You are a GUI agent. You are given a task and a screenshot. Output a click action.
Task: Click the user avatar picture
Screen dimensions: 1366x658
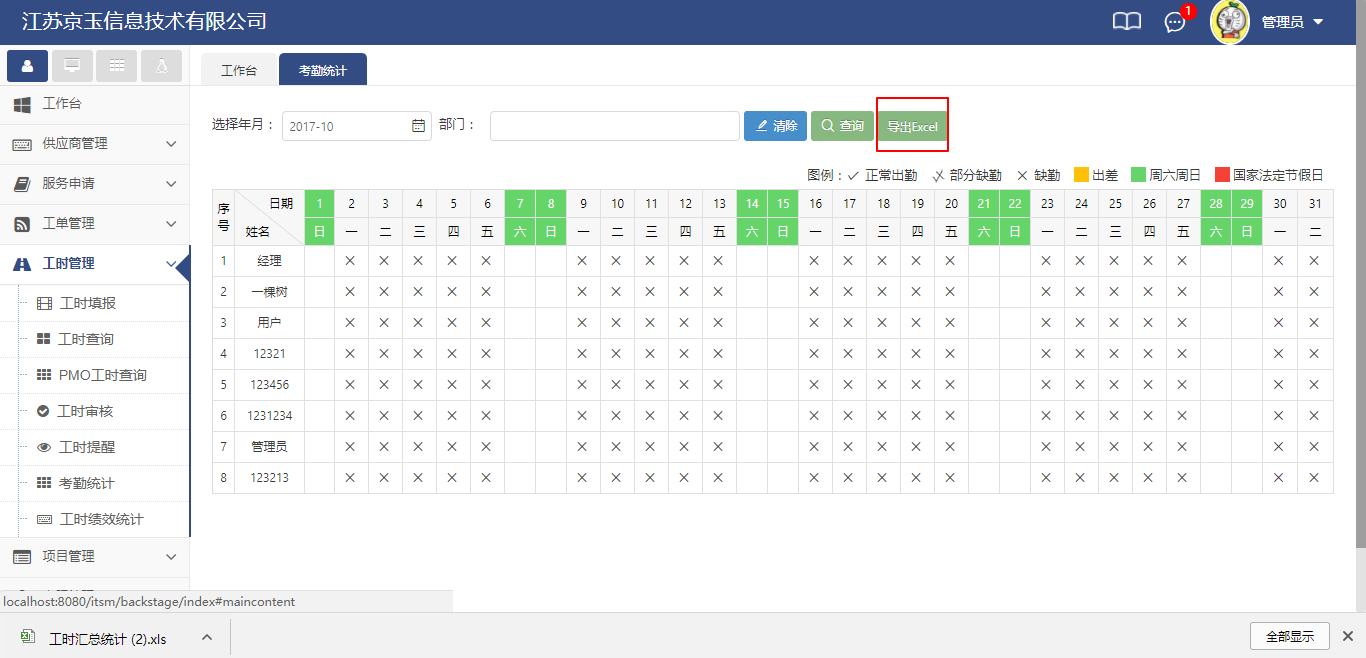pos(1230,22)
